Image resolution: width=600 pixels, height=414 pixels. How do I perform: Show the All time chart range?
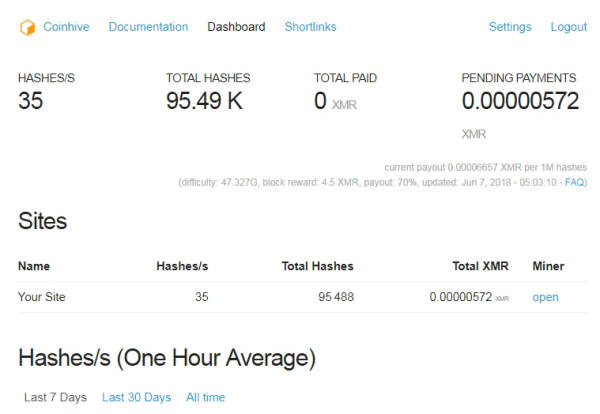[205, 397]
